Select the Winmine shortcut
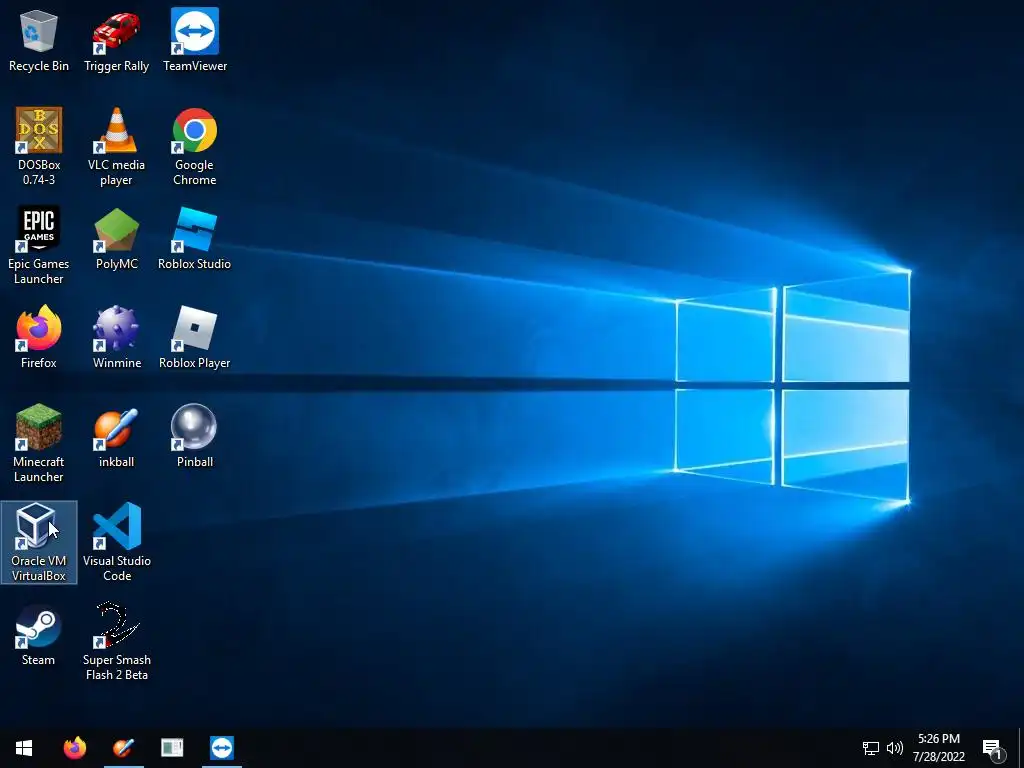1024x768 pixels. (x=116, y=338)
